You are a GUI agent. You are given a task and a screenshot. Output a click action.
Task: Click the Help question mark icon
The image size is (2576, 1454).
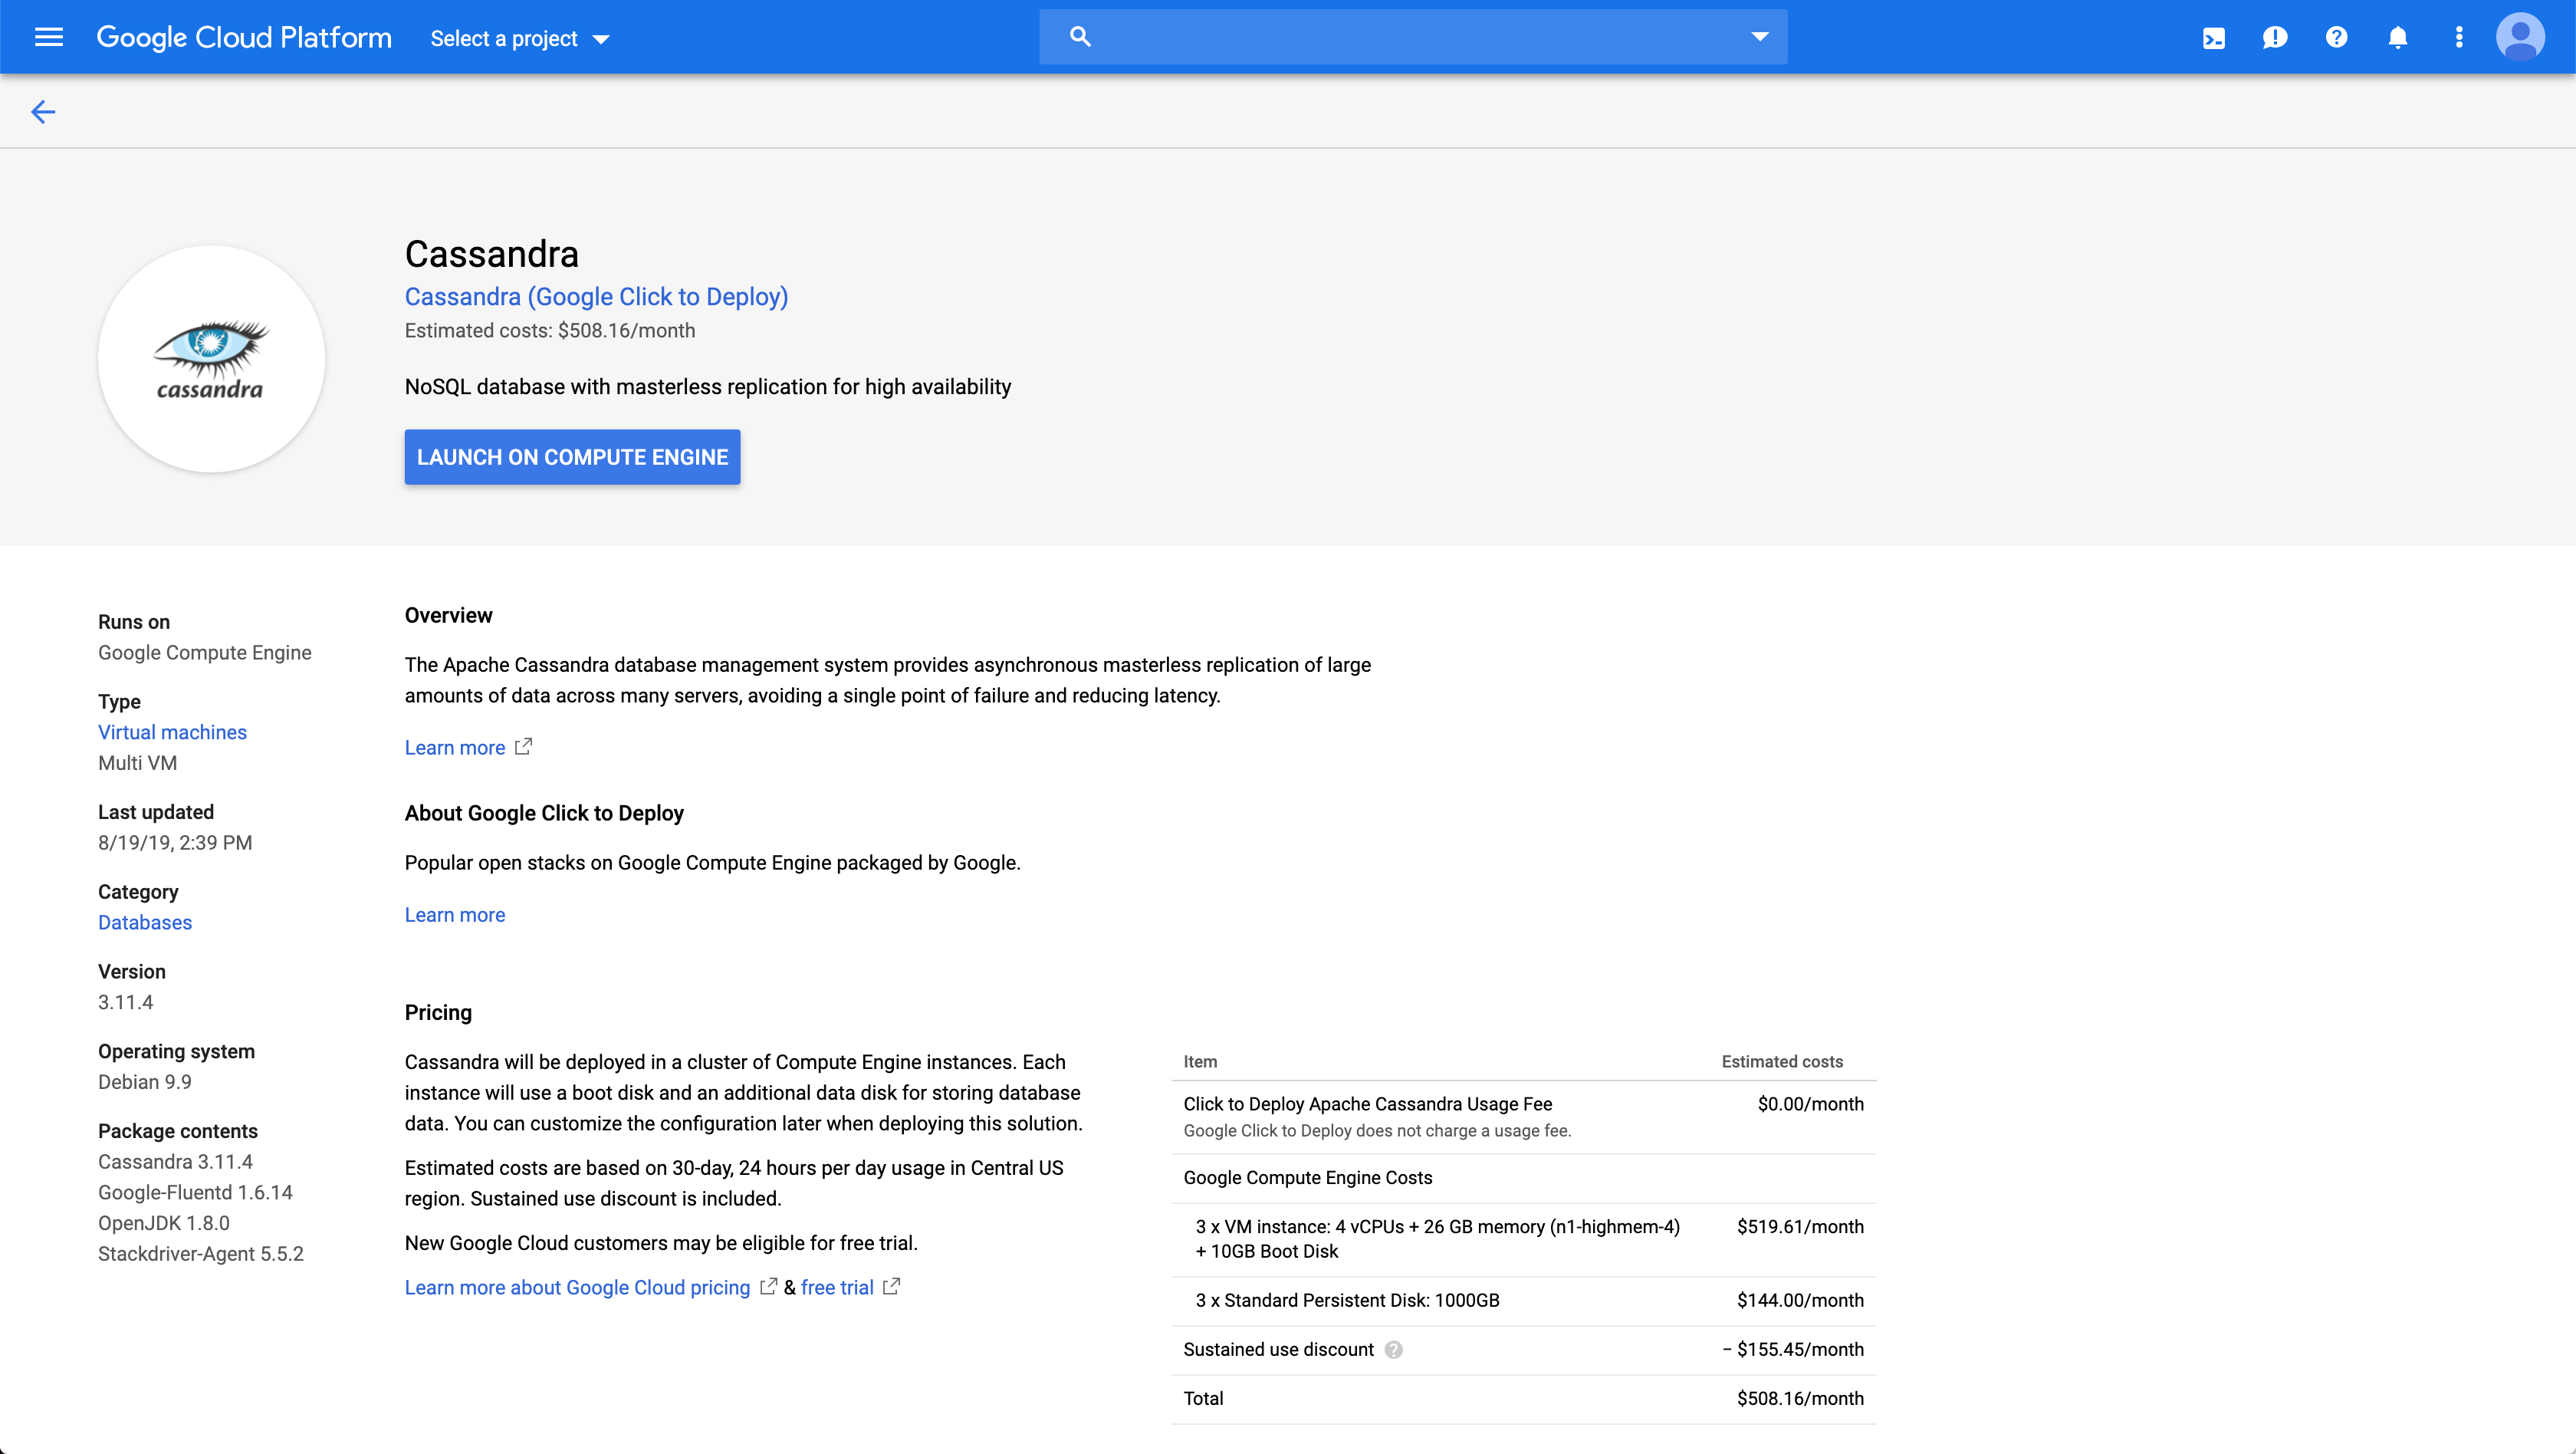[2336, 37]
